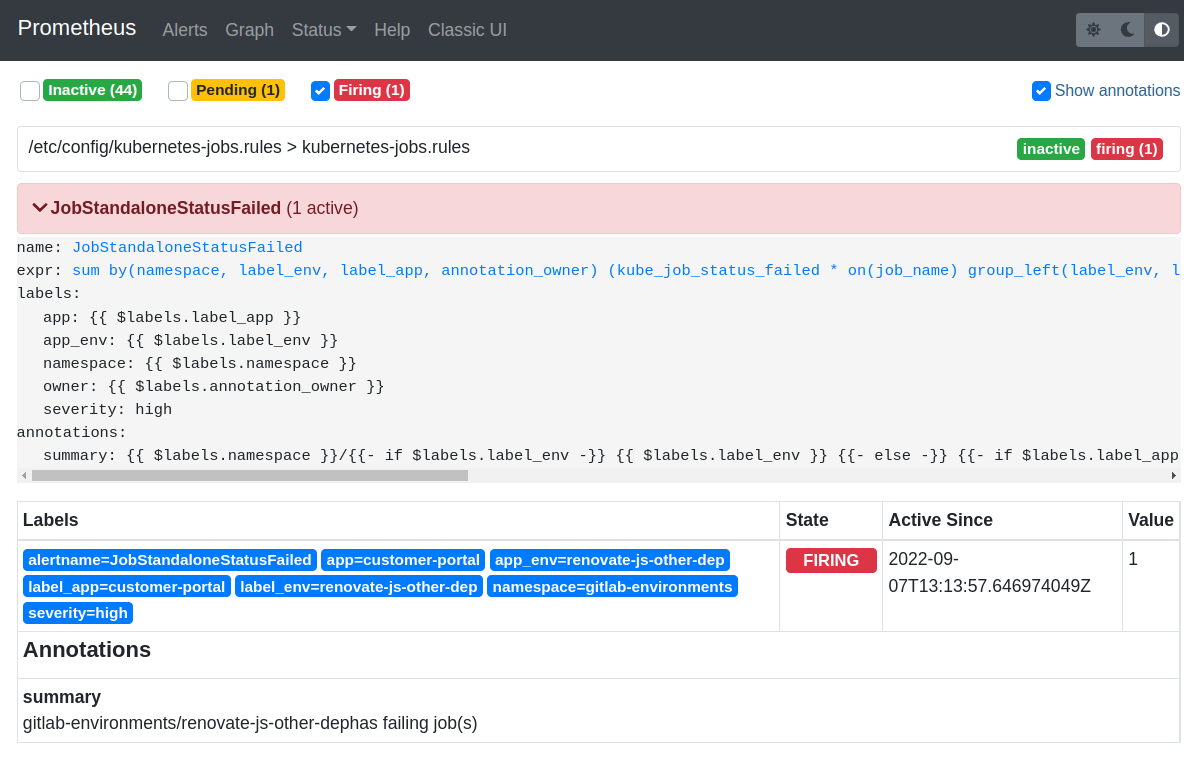Enable the Pending (1) filter checkbox

[x=178, y=91]
